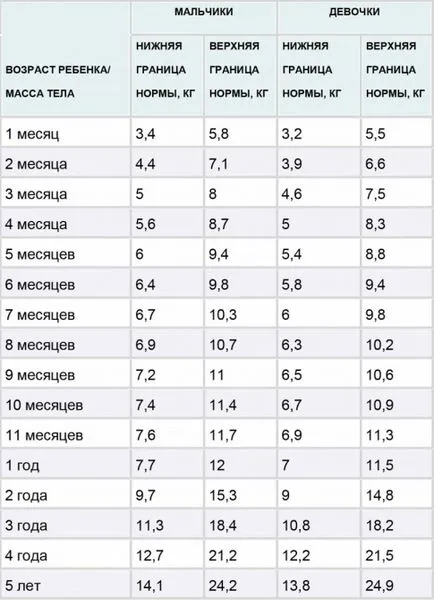Select the 4 года row label
This screenshot has width=434, height=600.
coord(26,556)
